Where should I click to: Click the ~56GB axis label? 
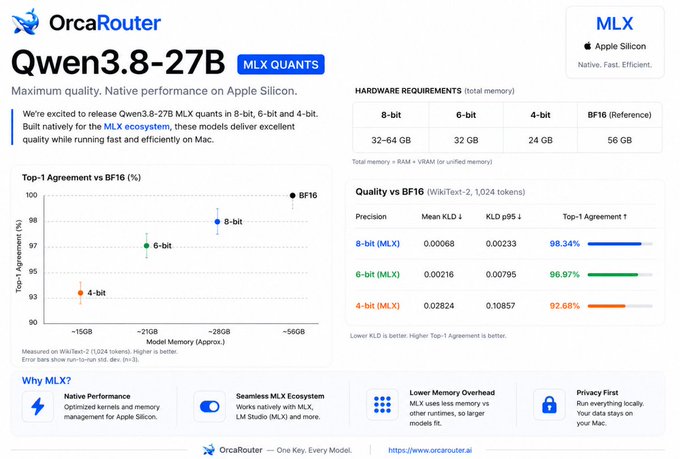tap(294, 332)
